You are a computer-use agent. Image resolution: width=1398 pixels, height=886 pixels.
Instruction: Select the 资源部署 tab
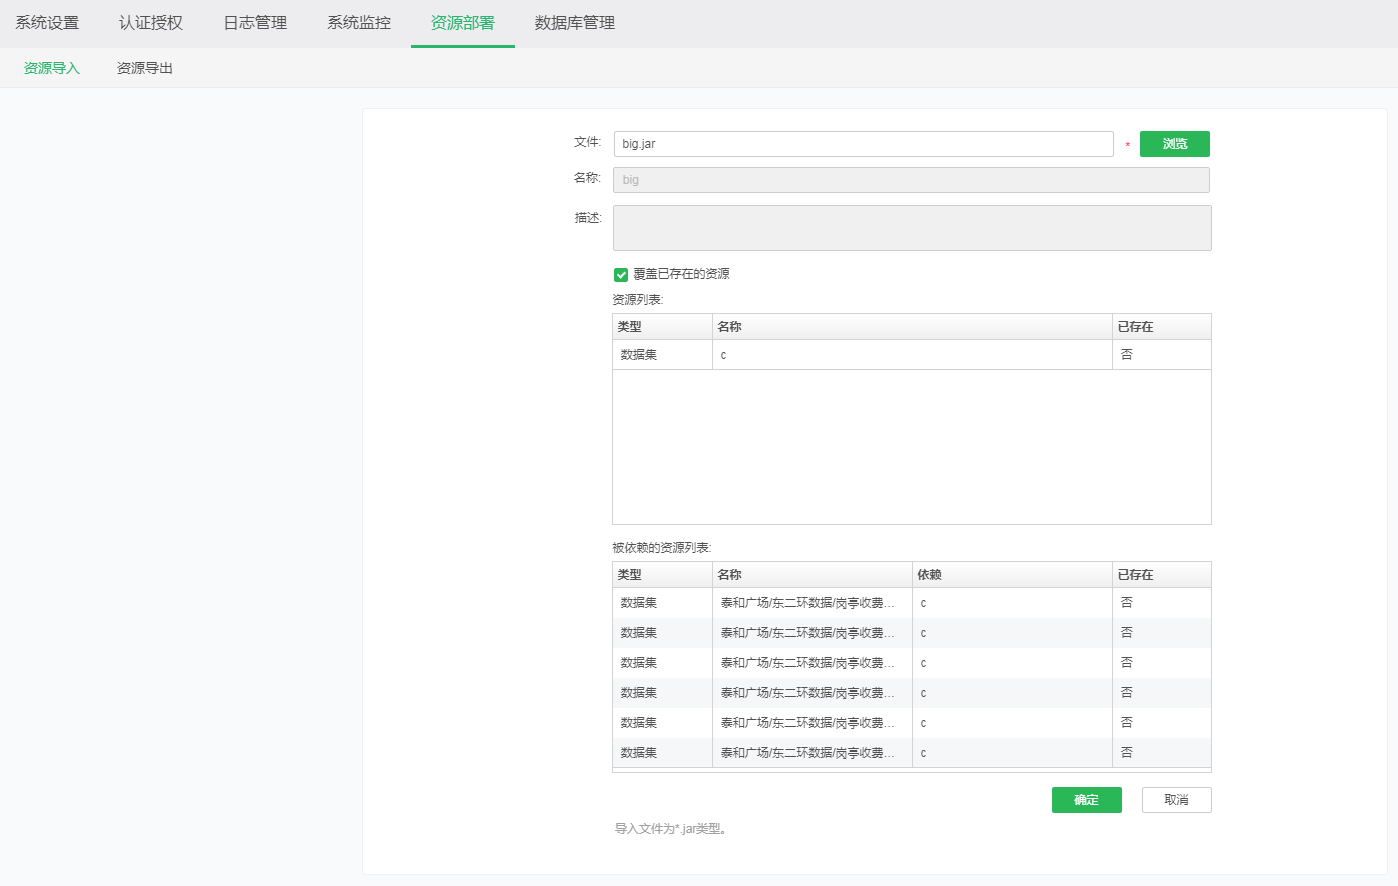click(x=462, y=23)
